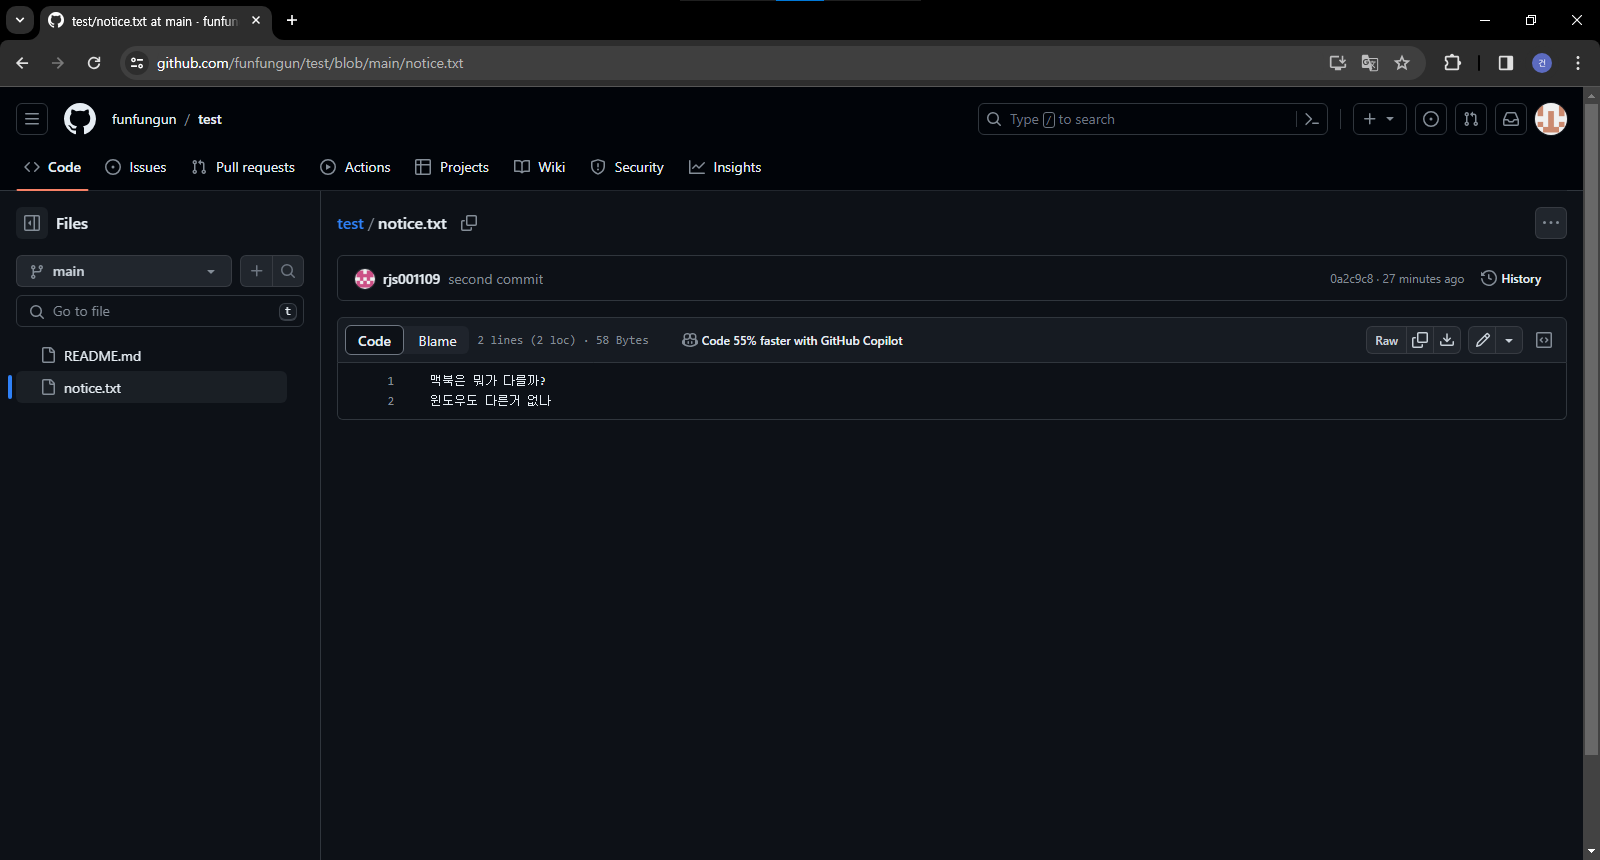Search this repository using magnifier icon
The image size is (1600, 860).
pos(288,271)
